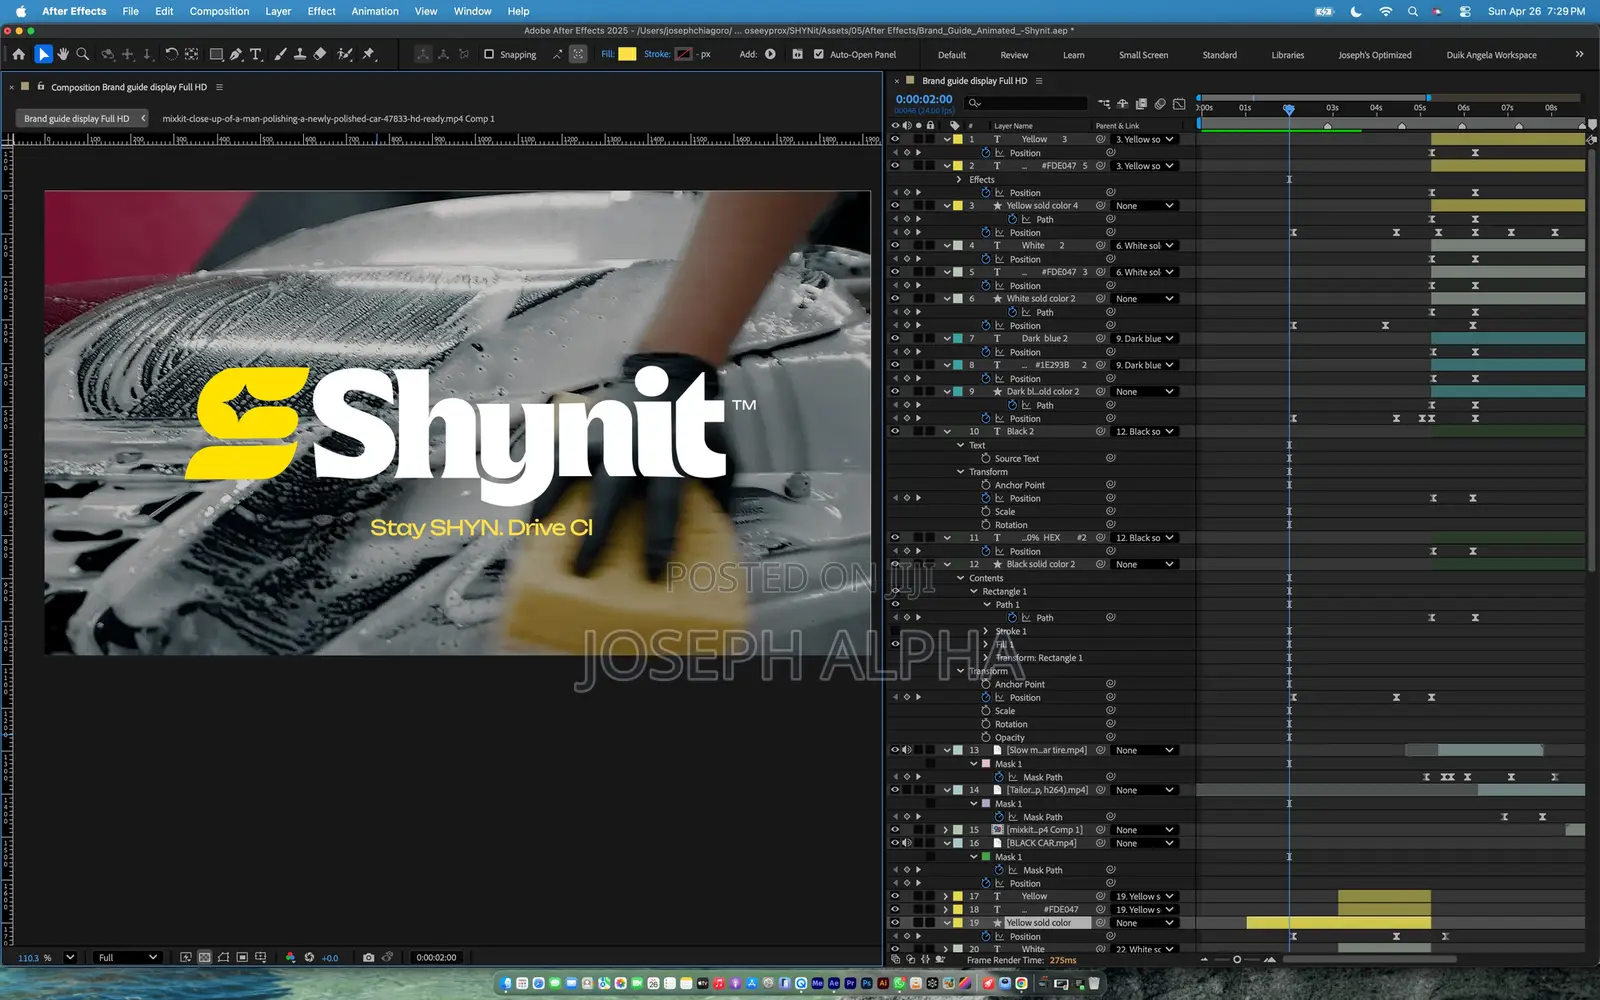Open the Stroke color swatch
Image resolution: width=1600 pixels, height=1000 pixels.
click(x=684, y=54)
